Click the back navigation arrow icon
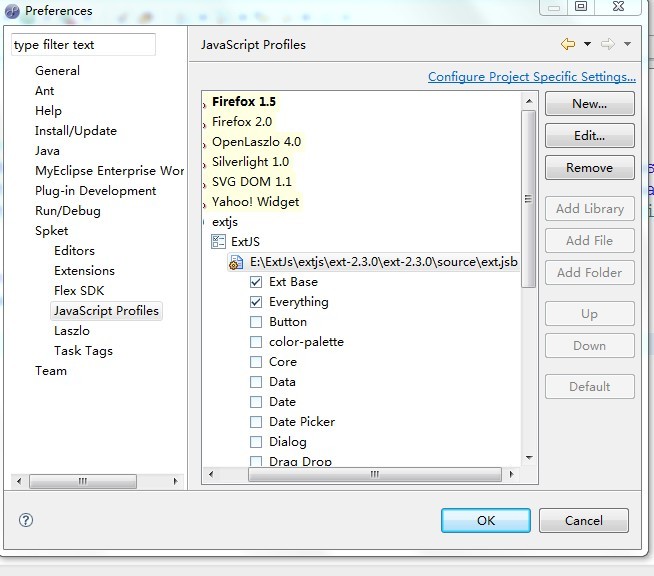This screenshot has width=654, height=576. (x=568, y=44)
